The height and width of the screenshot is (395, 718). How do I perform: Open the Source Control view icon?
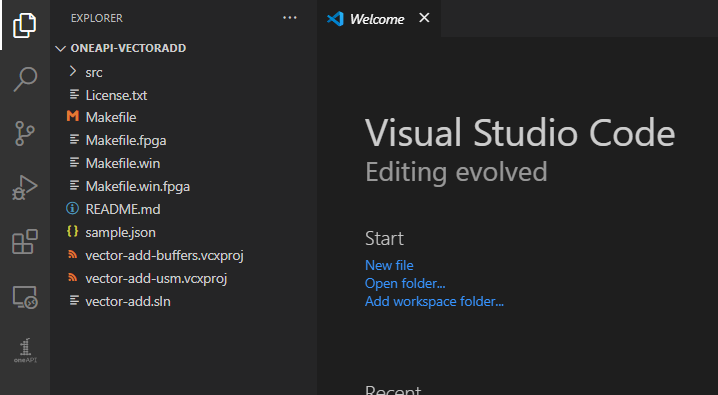tap(25, 133)
